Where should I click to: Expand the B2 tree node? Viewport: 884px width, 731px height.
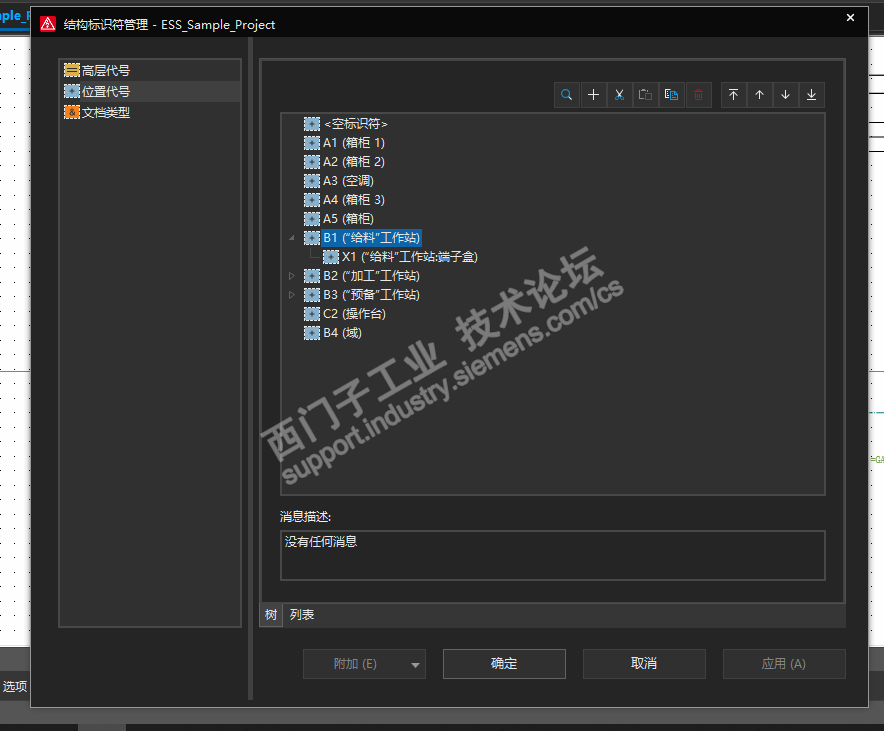[x=291, y=276]
